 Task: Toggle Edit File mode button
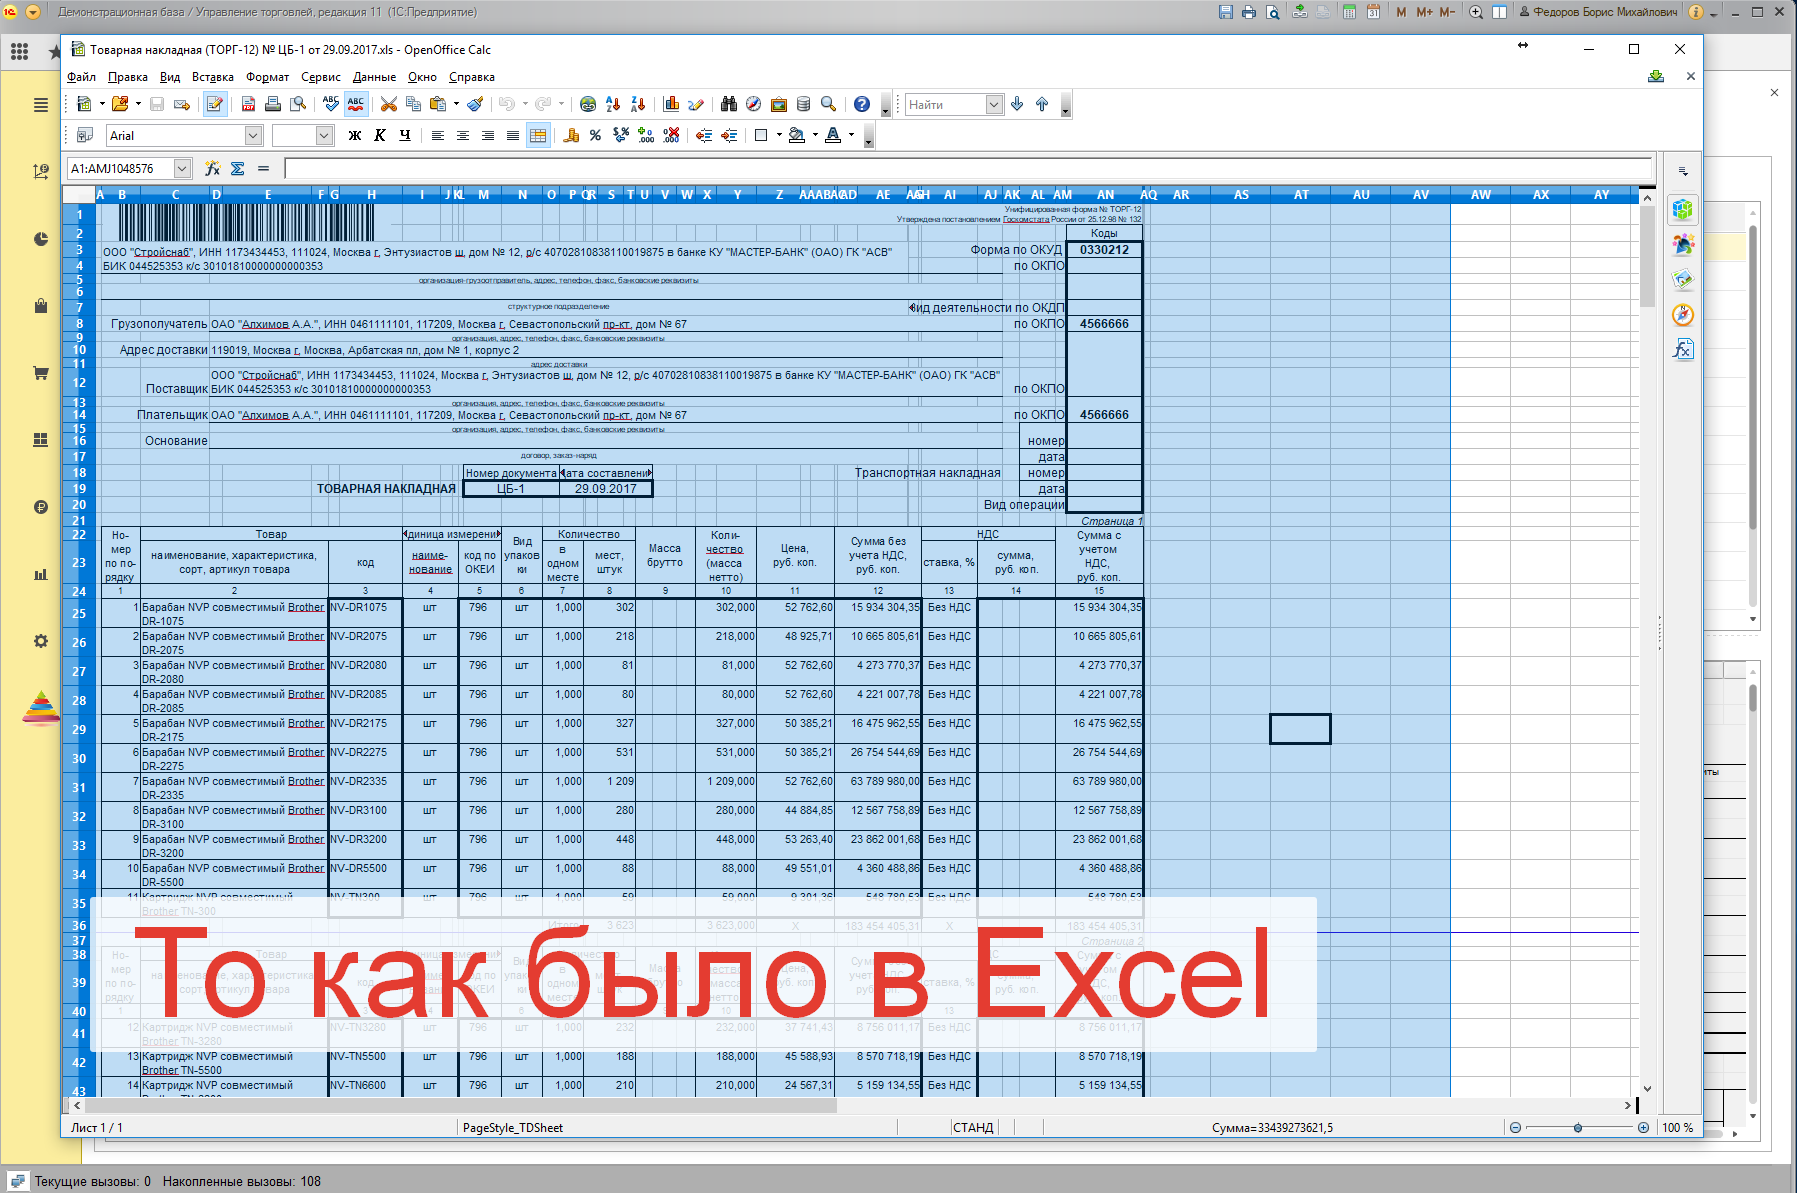214,104
